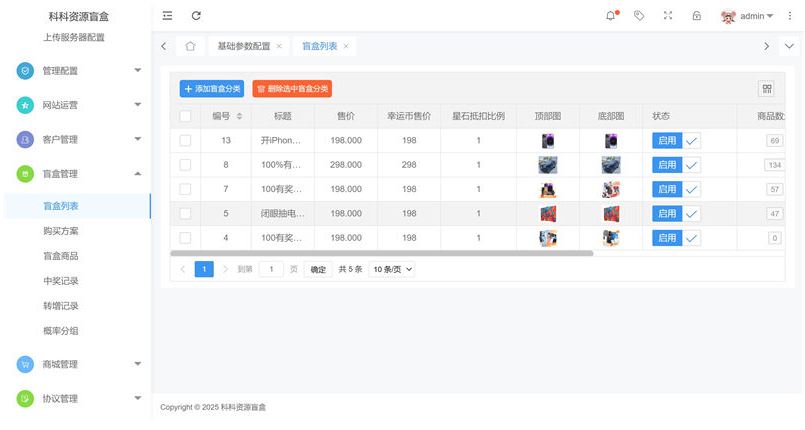The image size is (805, 430).
Task: Open column settings grid icon
Action: pos(767,89)
